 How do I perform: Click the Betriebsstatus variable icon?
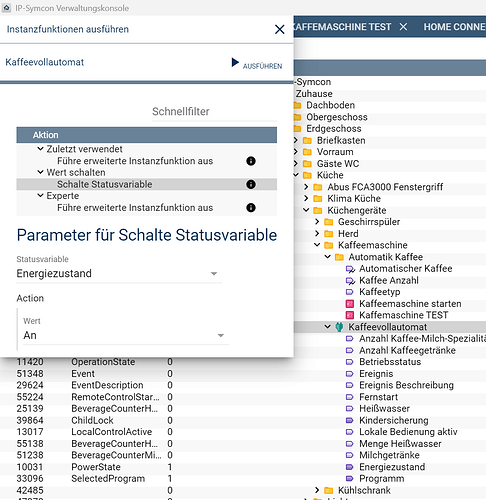point(349,362)
